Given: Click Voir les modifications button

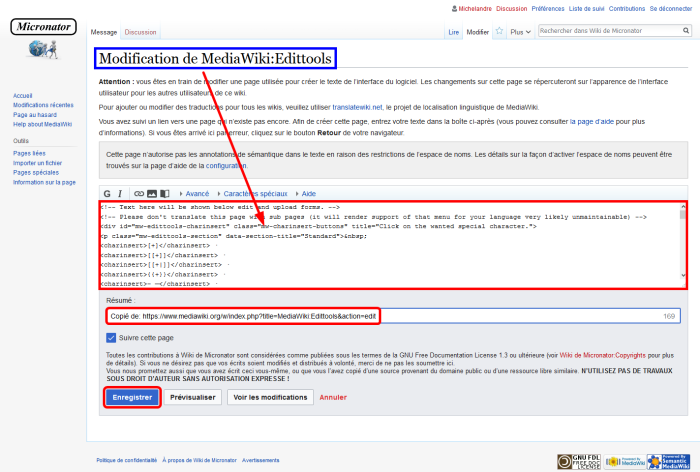Looking at the screenshot, I should pyautogui.click(x=271, y=397).
